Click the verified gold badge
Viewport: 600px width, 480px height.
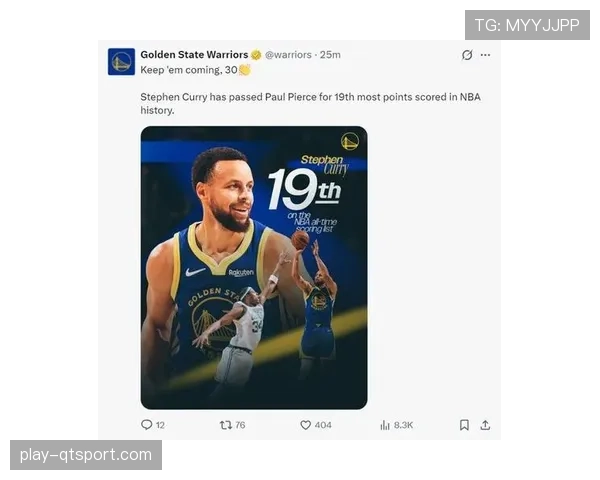(256, 55)
